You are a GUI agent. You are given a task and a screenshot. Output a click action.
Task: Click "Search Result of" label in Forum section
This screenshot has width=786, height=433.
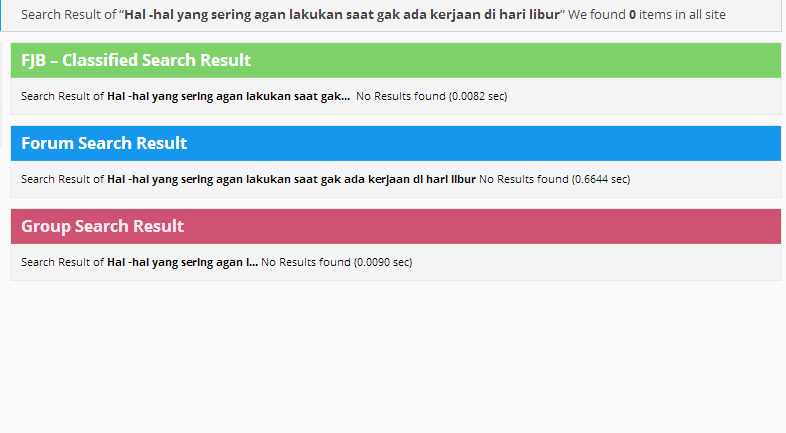62,179
